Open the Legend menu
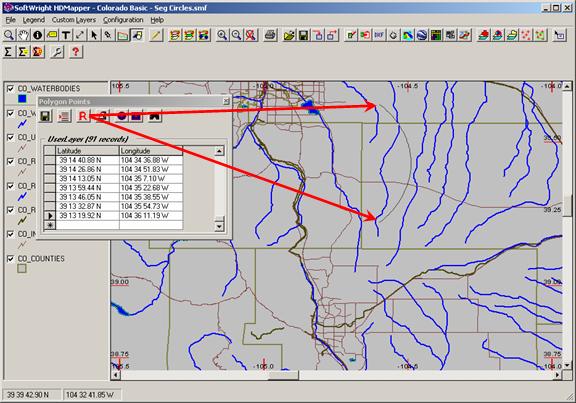Viewport: 576px width, 403px height. pos(34,20)
